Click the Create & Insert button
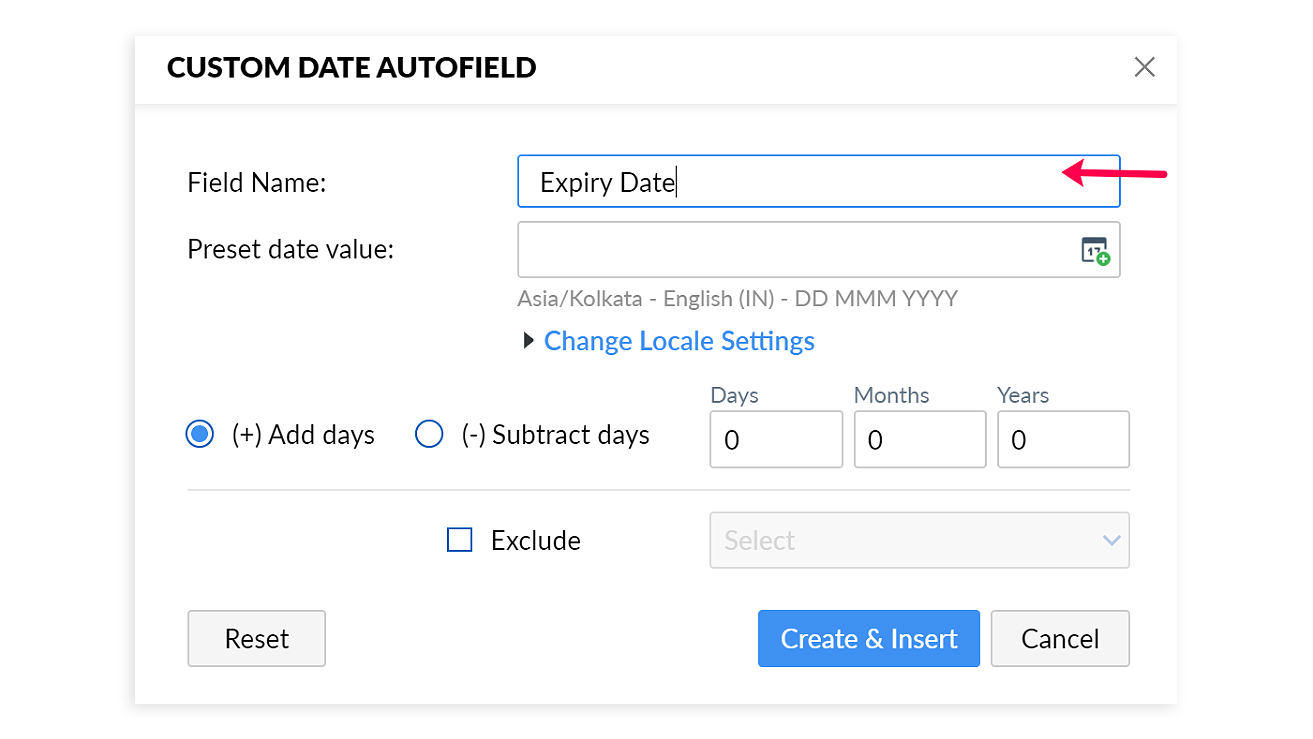1313x739 pixels. 868,639
